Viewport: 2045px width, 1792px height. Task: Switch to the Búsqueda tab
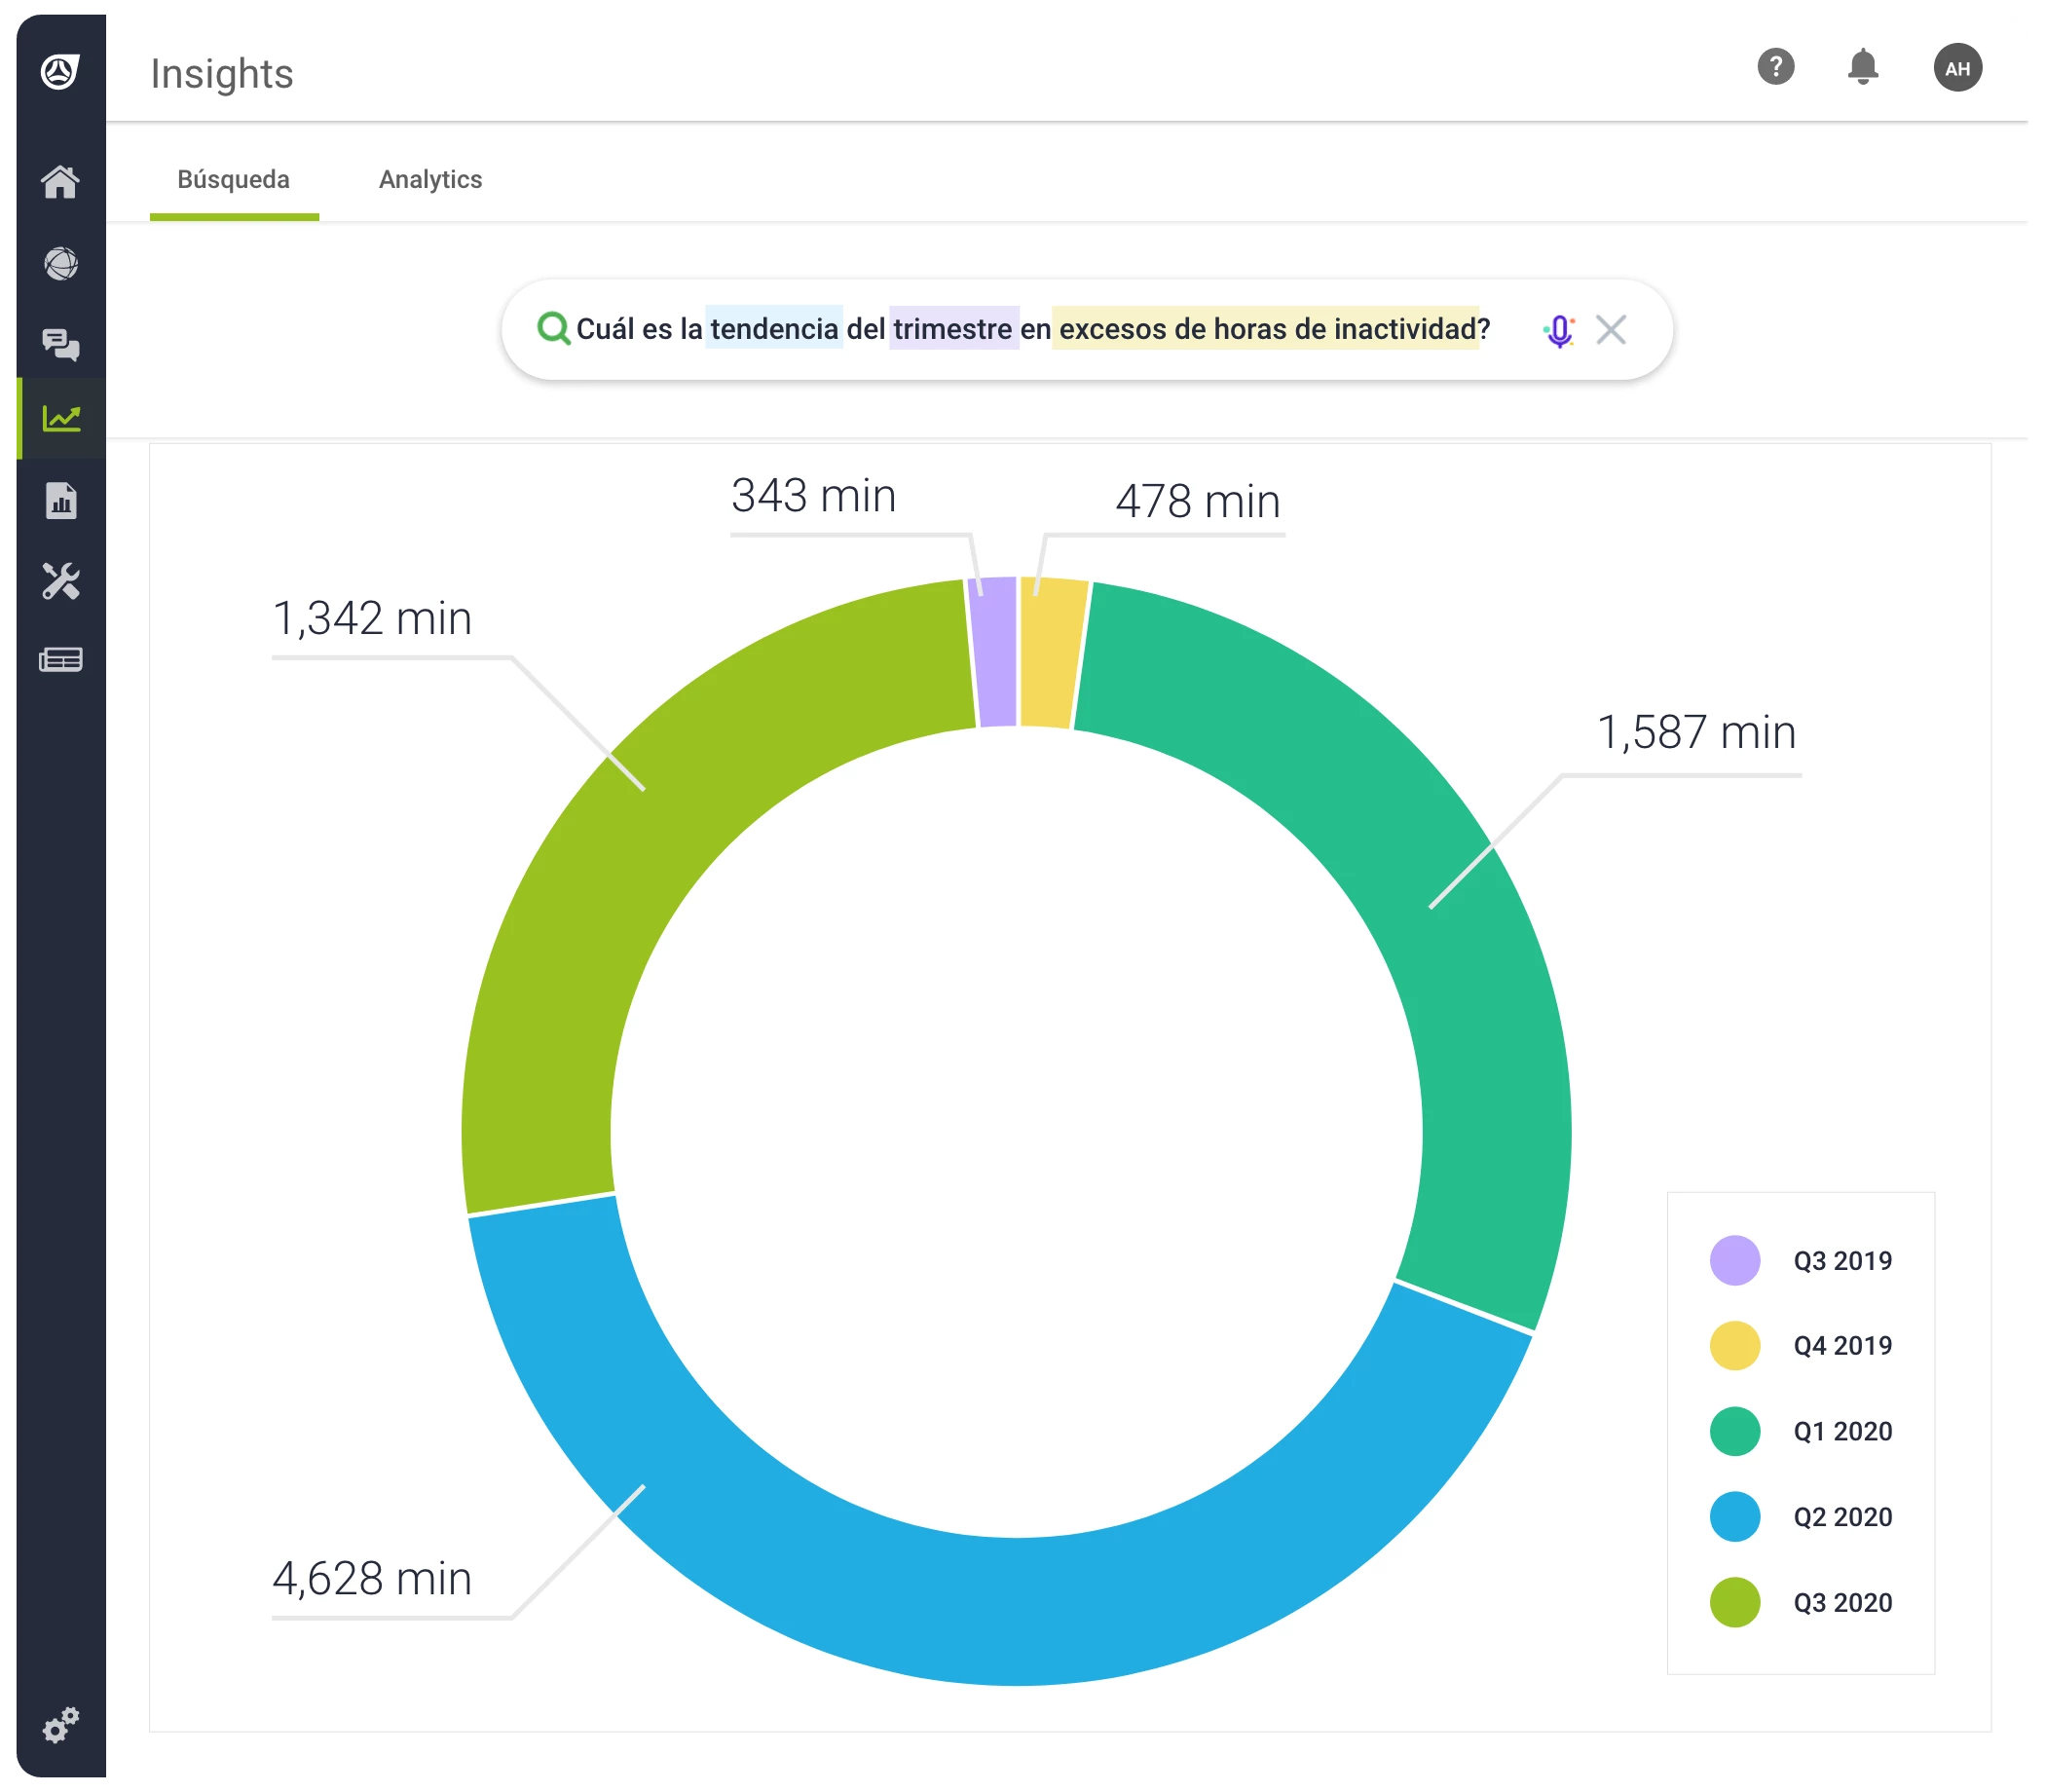click(233, 180)
